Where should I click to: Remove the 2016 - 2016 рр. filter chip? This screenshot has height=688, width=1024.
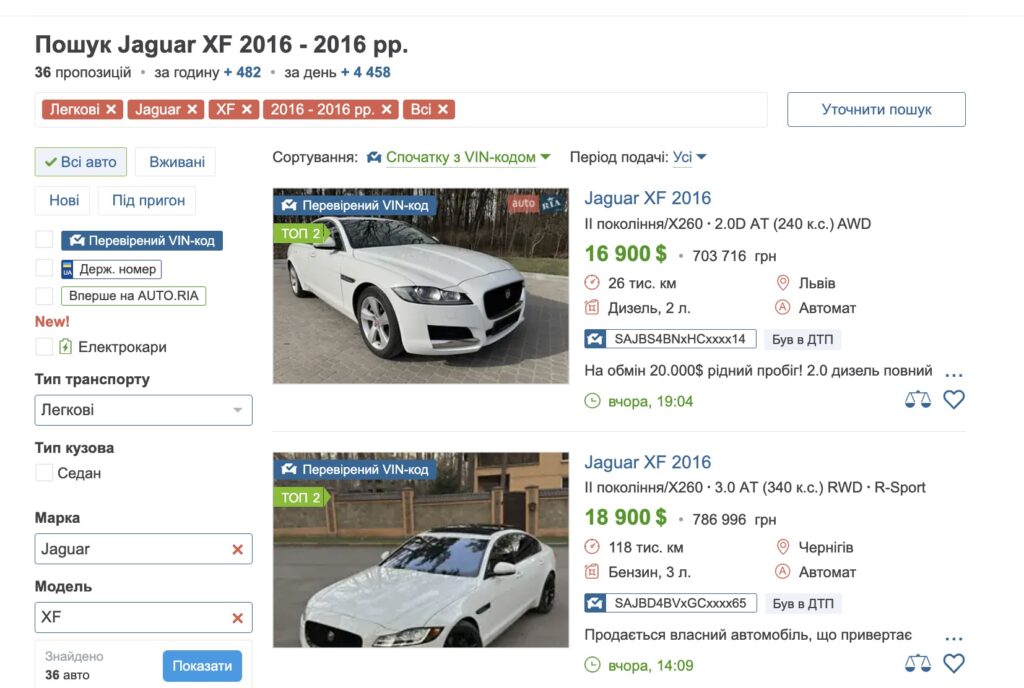point(388,110)
